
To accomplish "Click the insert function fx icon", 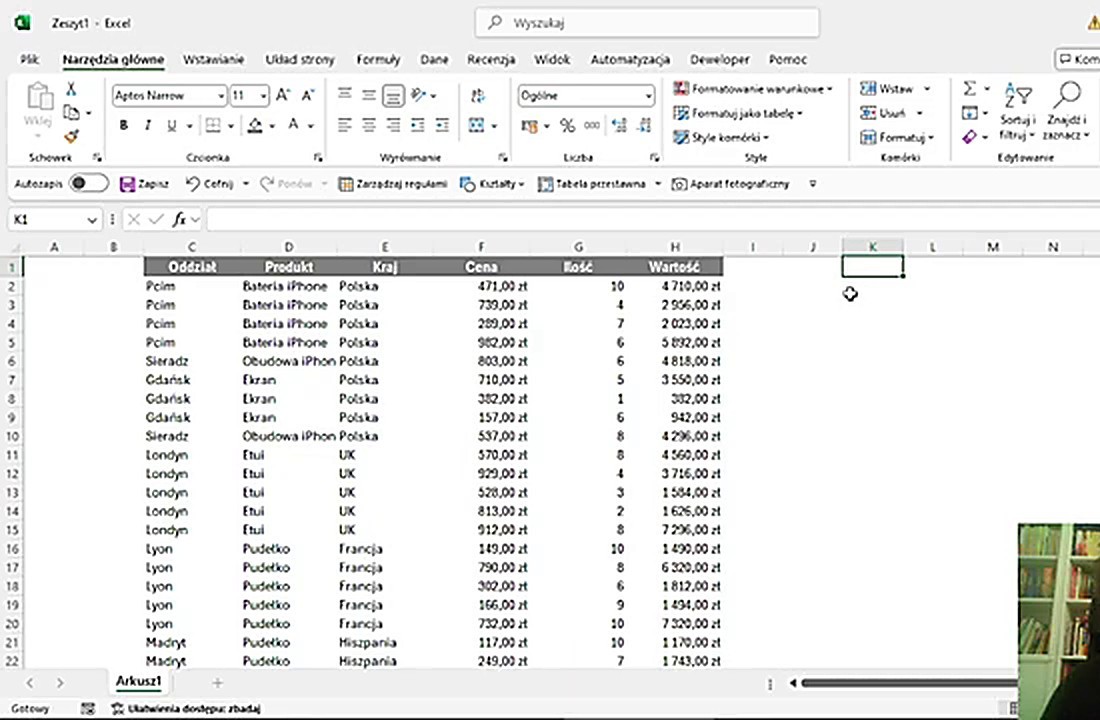I will point(179,220).
